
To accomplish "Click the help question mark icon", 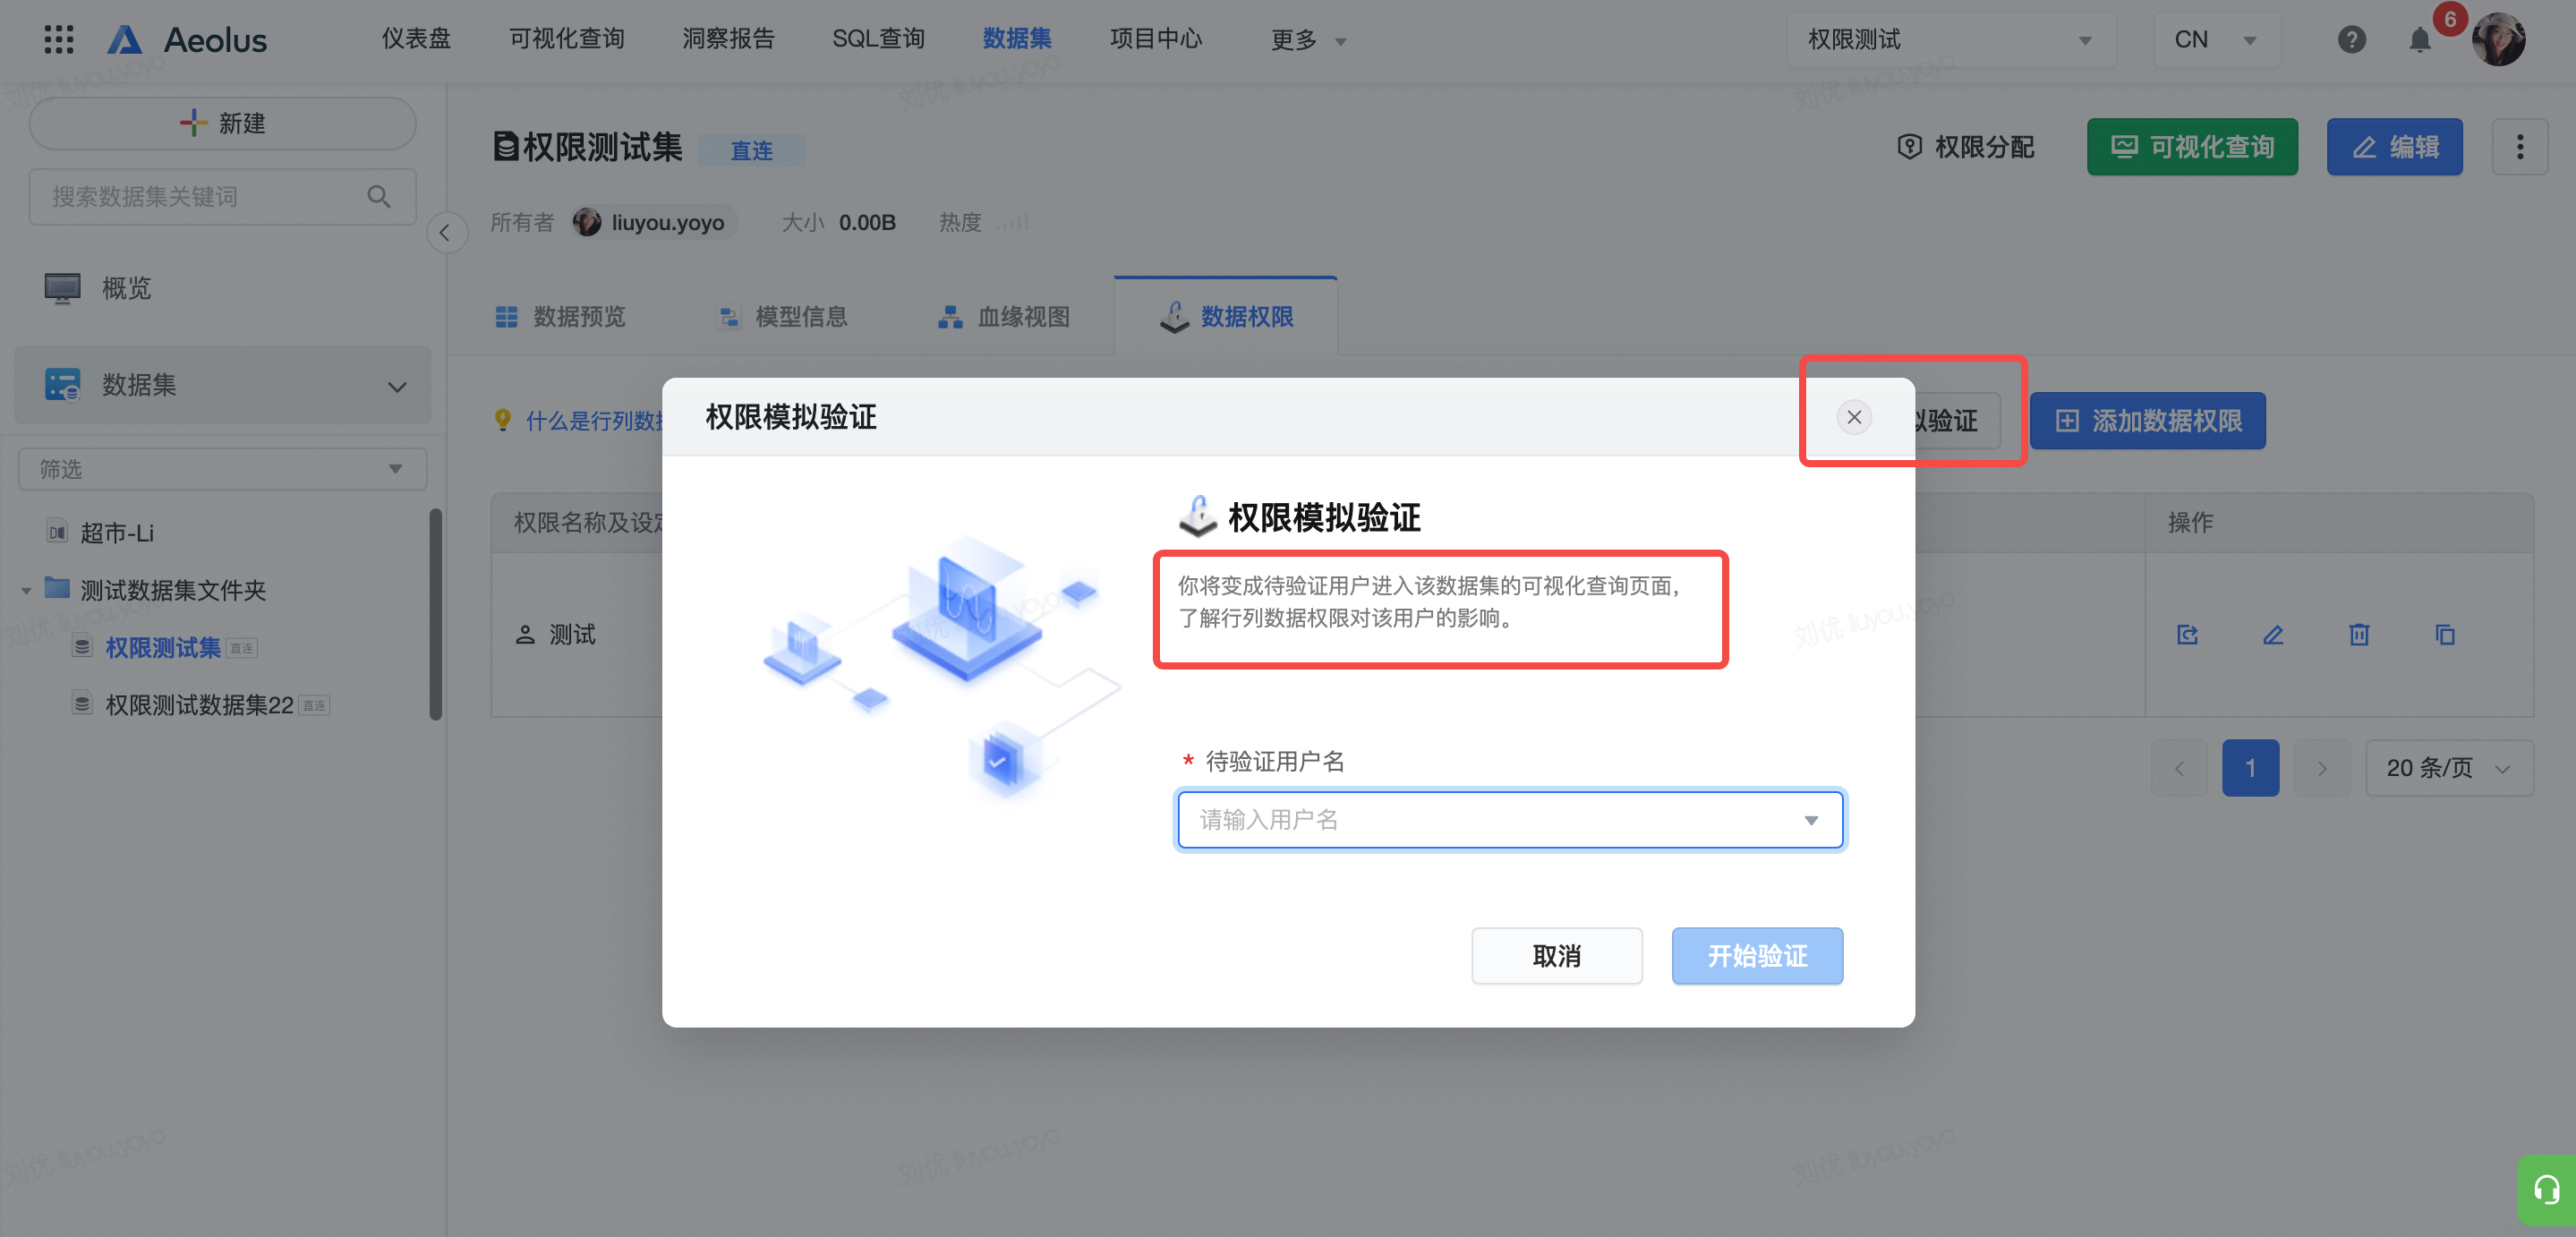I will pyautogui.click(x=2351, y=40).
